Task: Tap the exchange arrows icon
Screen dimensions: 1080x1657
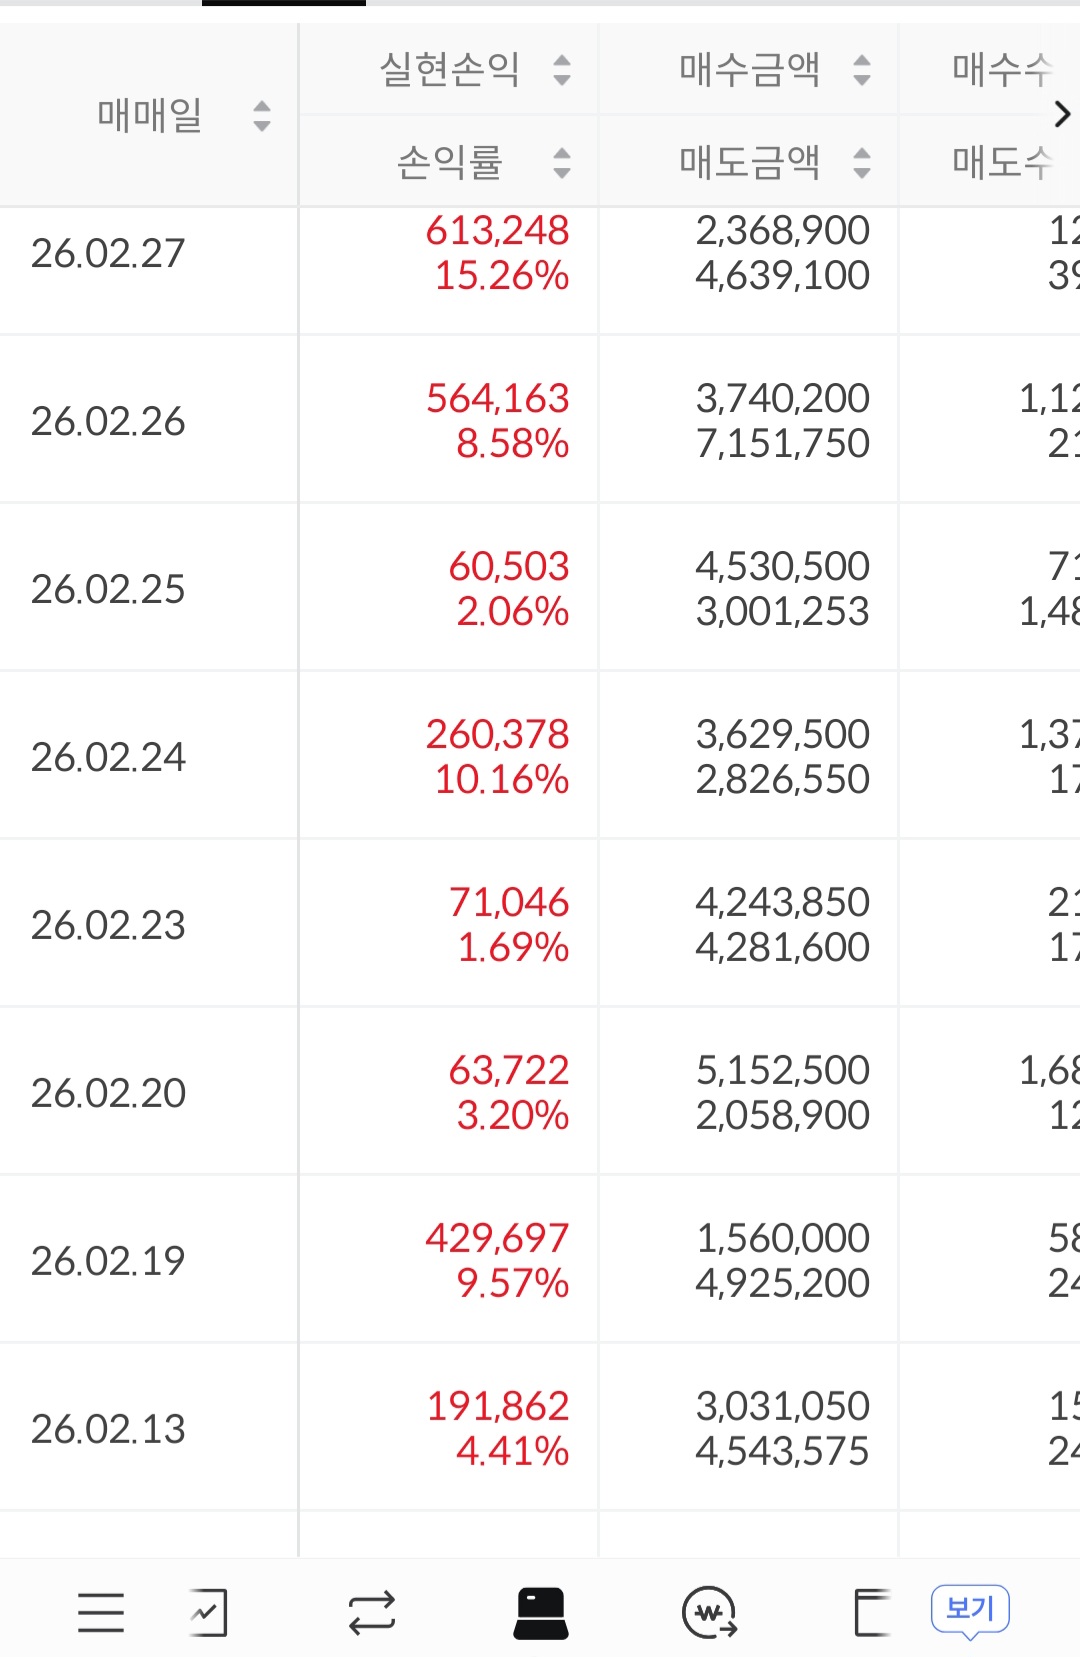Action: coord(372,1612)
